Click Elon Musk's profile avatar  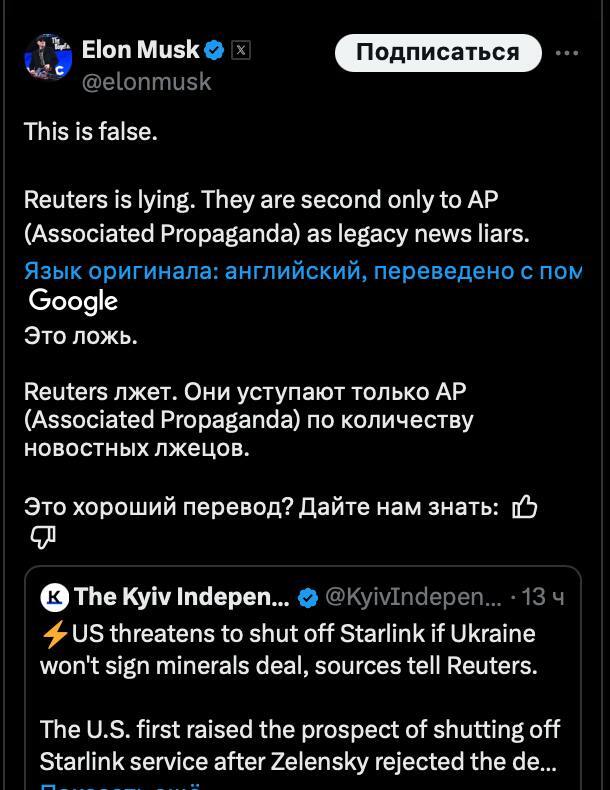click(46, 59)
